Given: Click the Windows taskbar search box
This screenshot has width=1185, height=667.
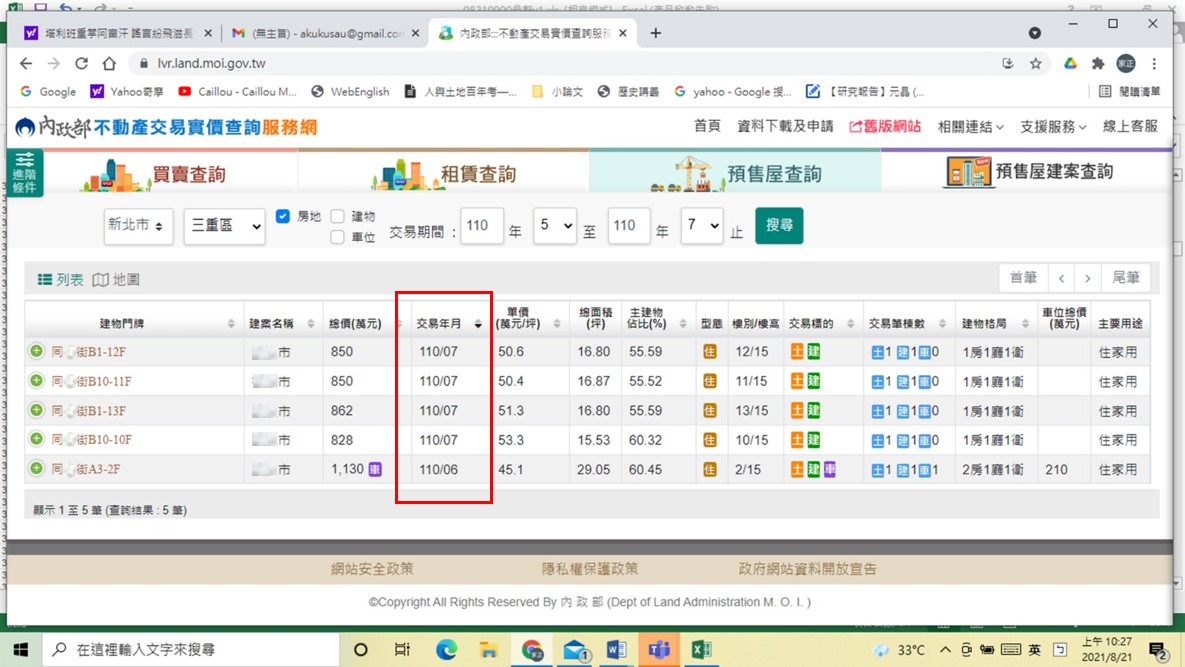Looking at the screenshot, I should [190, 650].
